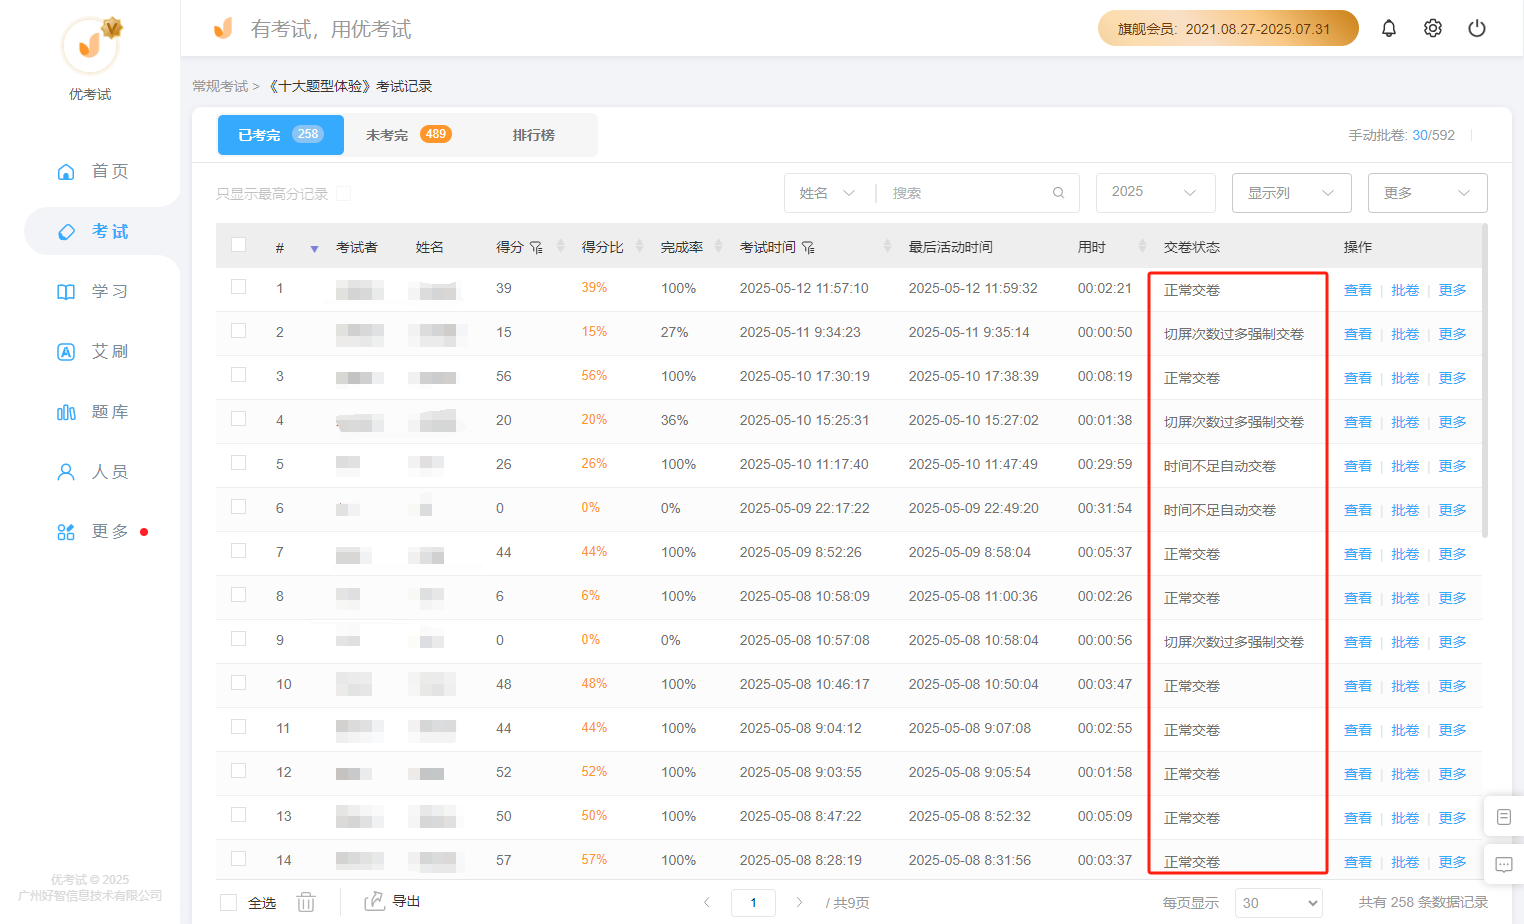Click the search magnifier icon
This screenshot has height=924, width=1524.
point(1058,193)
